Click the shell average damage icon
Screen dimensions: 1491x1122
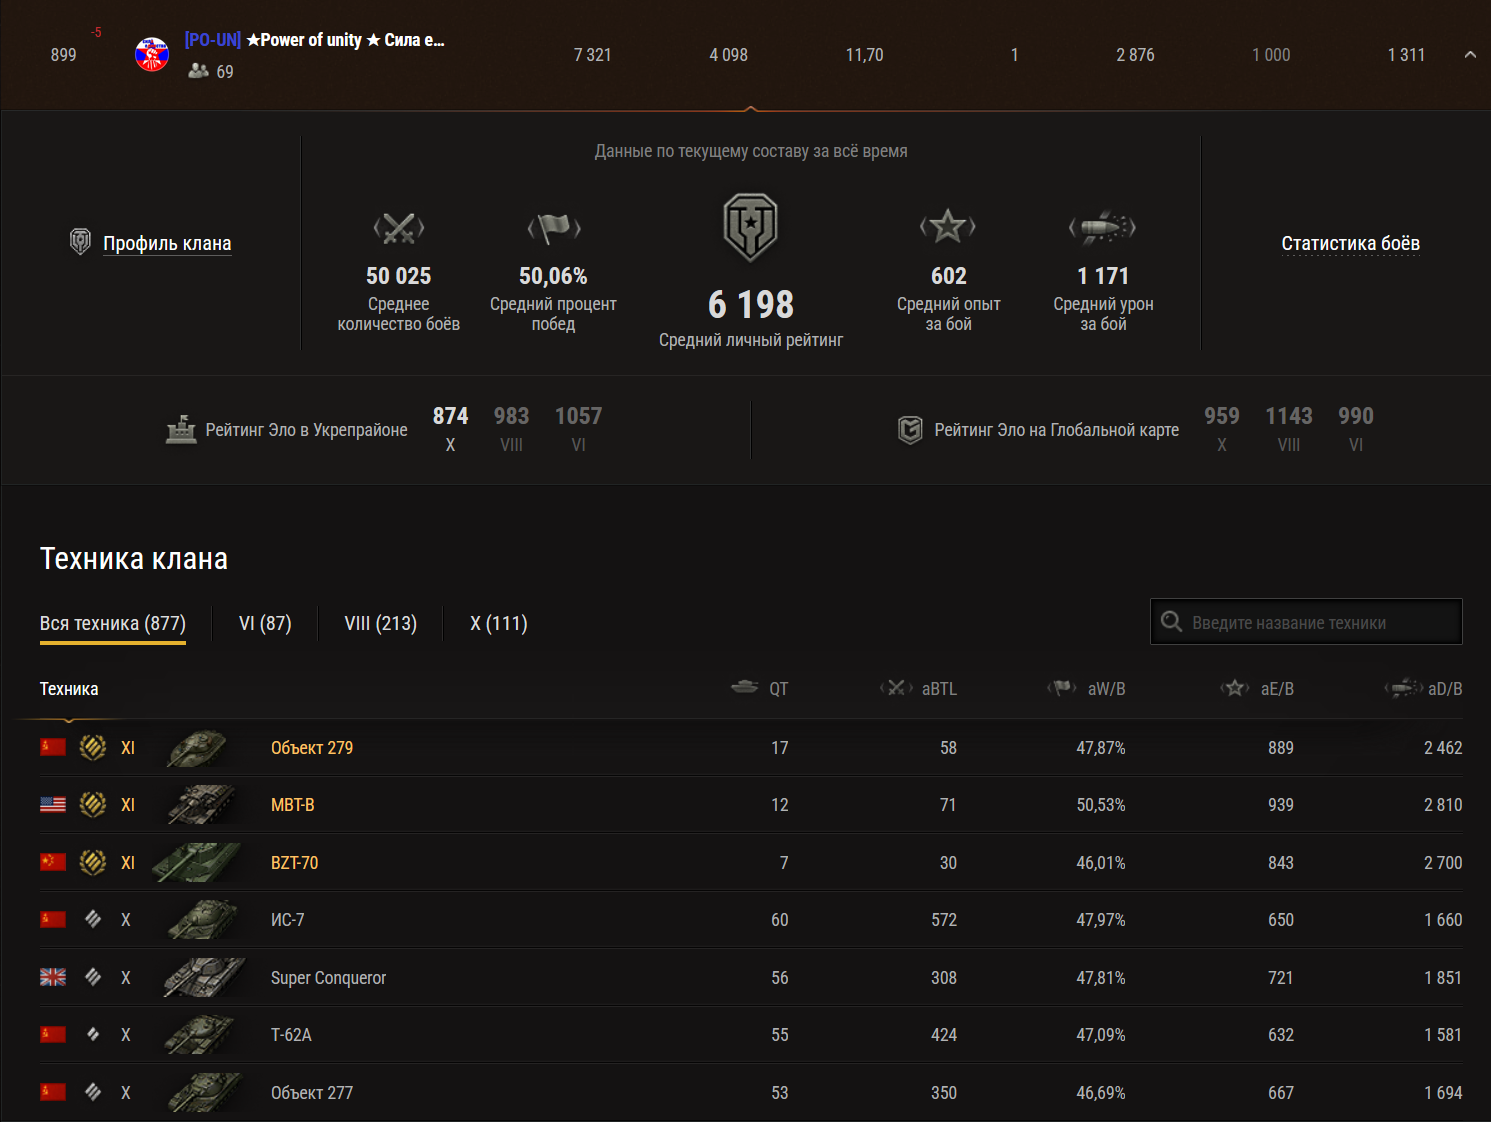coord(1103,228)
